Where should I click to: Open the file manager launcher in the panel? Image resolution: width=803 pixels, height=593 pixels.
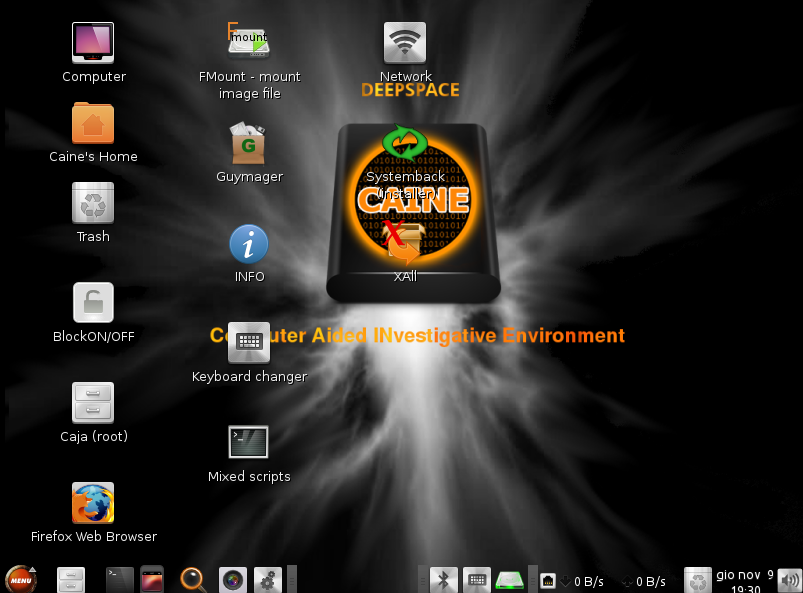[x=71, y=580]
